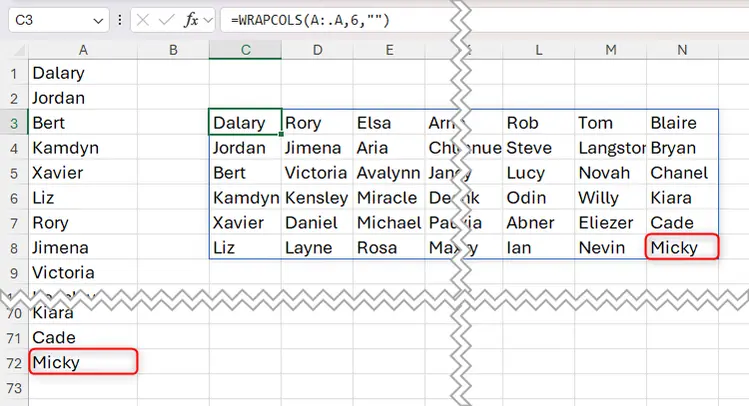Click the cell containing Langston in column M
Viewport: 749px width, 406px height.
610,148
